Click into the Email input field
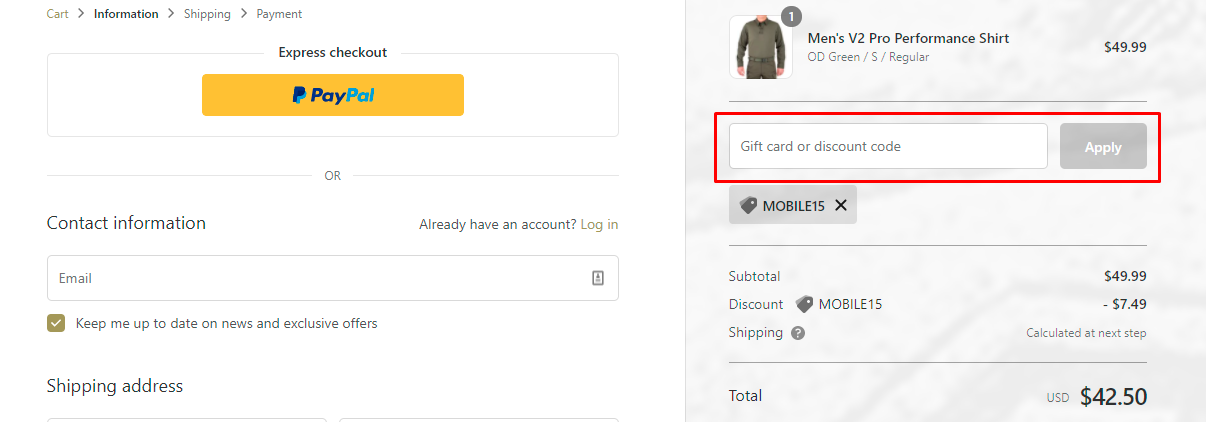 click(x=320, y=278)
